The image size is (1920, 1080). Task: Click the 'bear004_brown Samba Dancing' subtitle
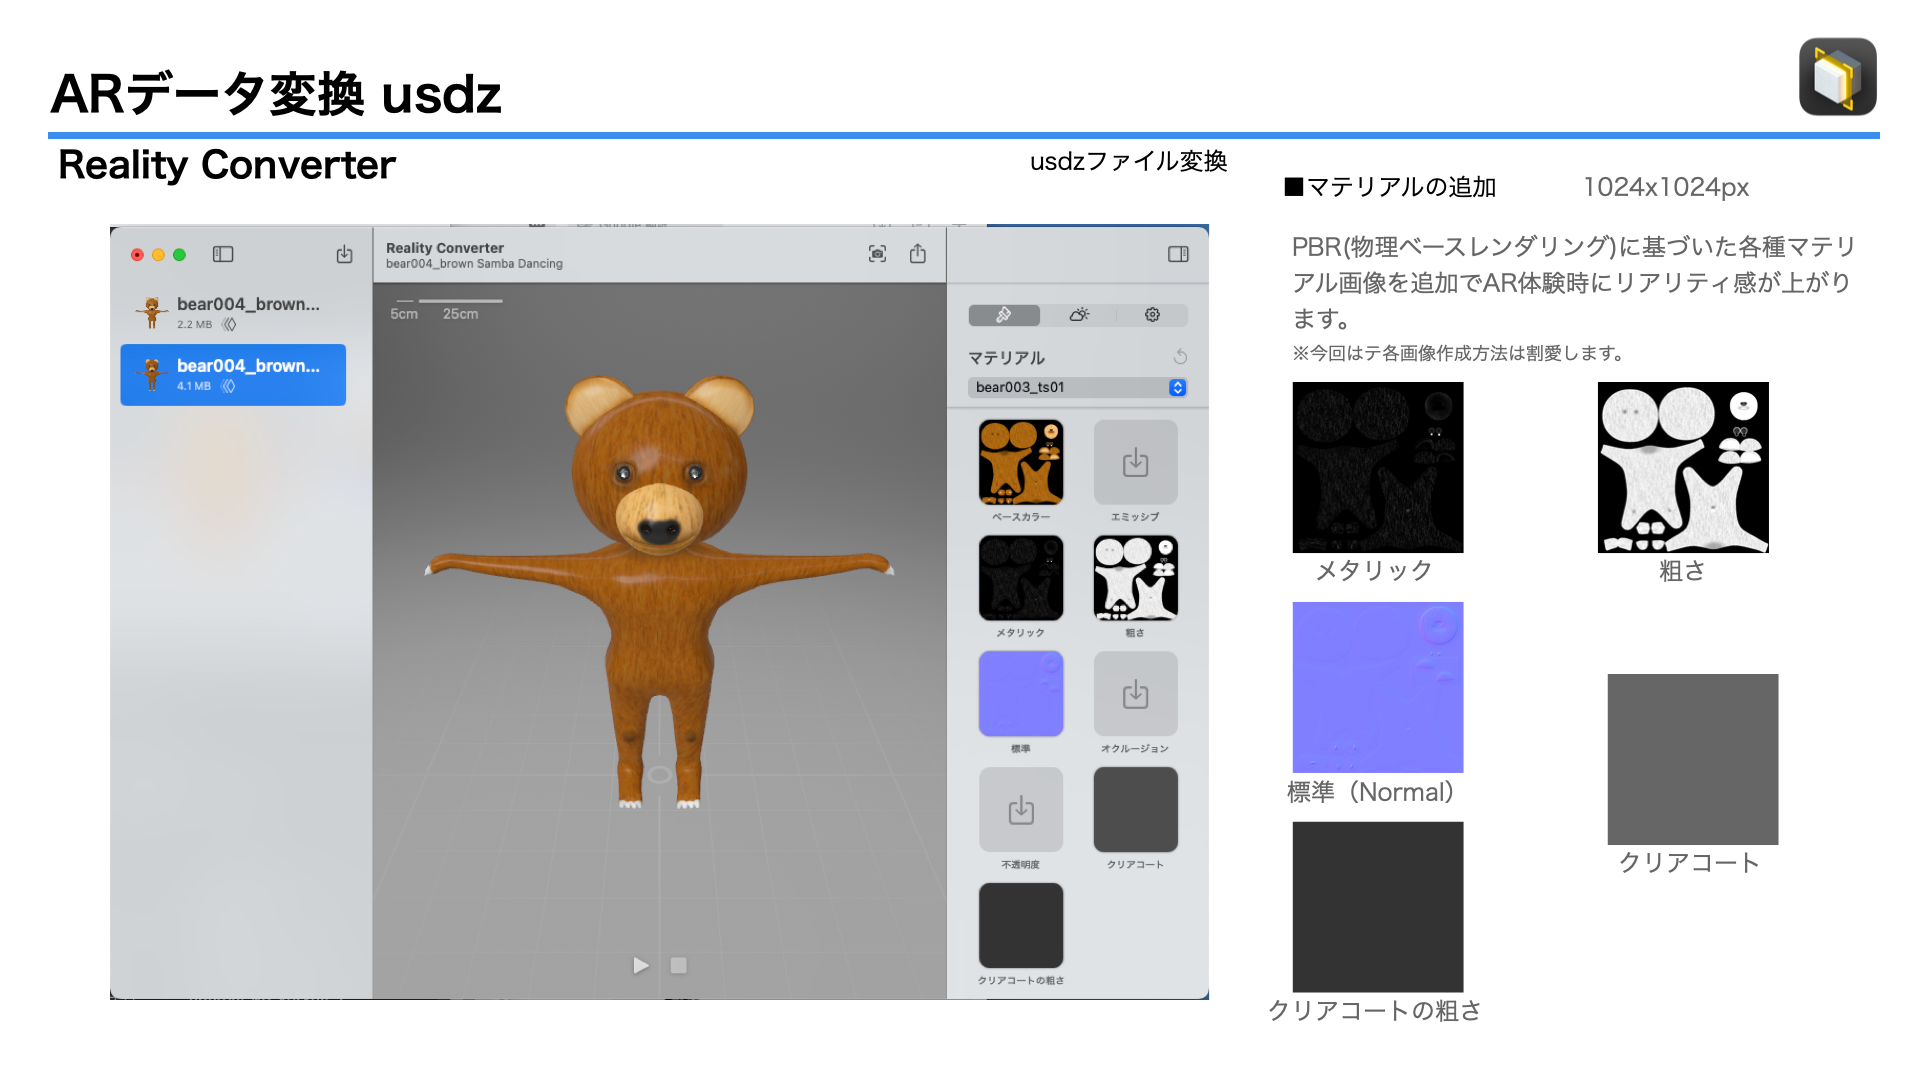(474, 264)
